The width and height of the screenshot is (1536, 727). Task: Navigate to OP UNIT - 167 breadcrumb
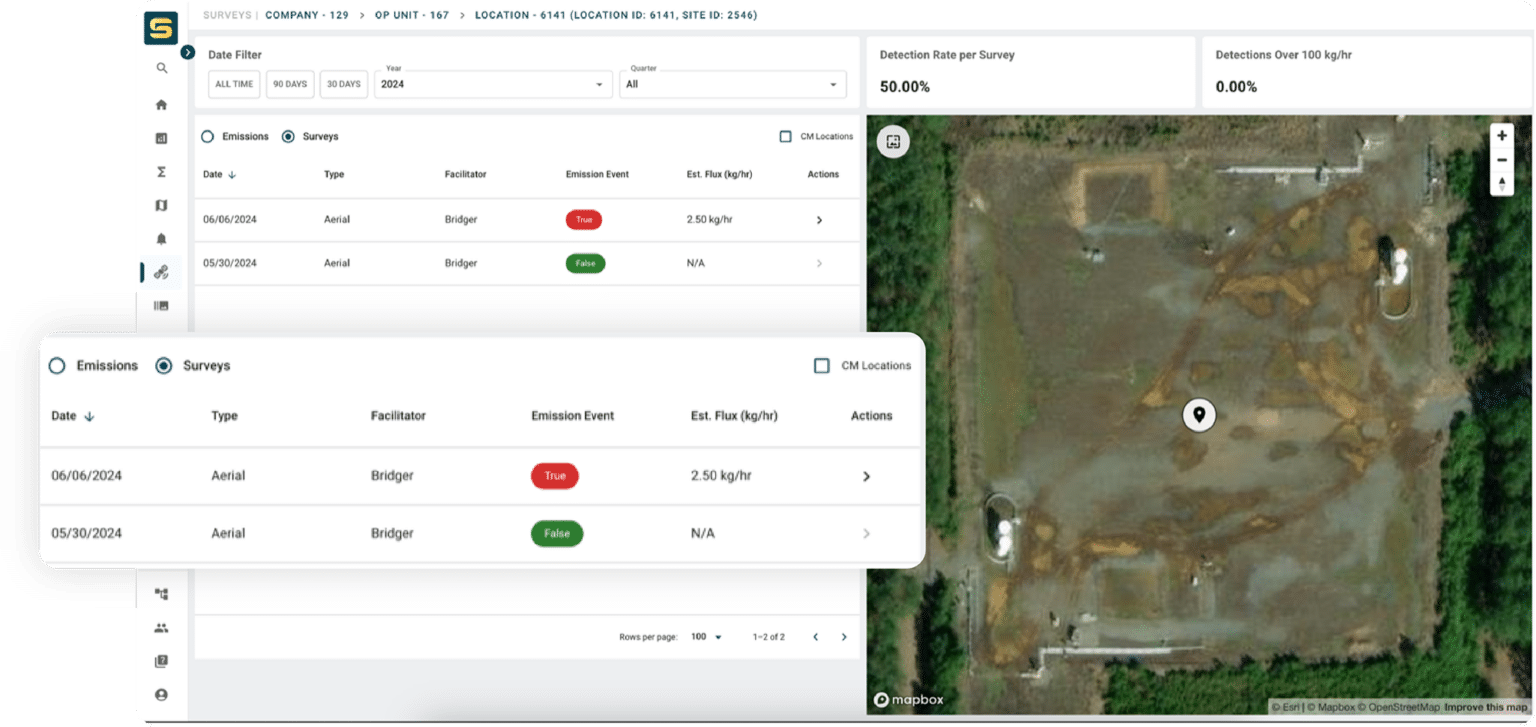click(x=412, y=15)
